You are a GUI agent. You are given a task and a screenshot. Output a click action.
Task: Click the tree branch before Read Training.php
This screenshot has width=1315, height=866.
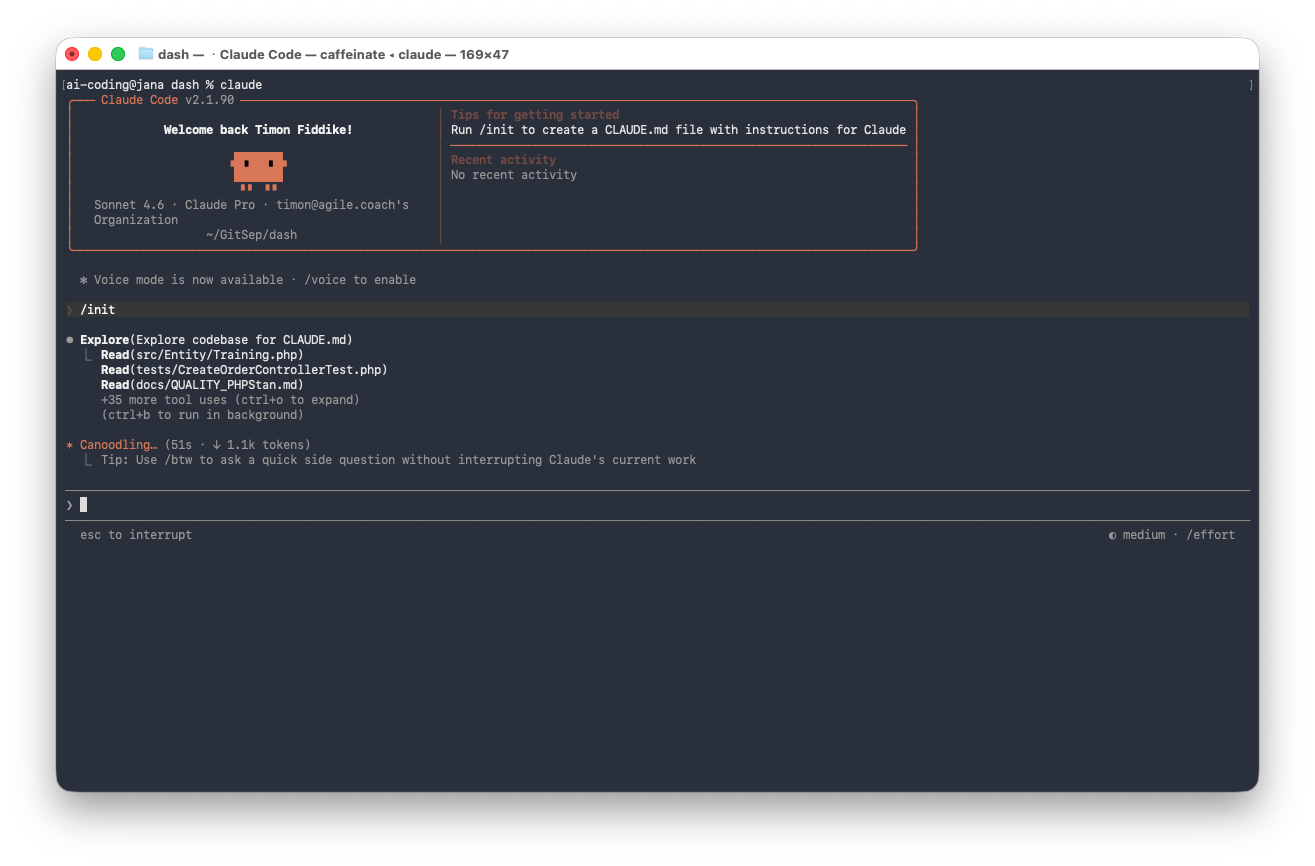tap(88, 355)
